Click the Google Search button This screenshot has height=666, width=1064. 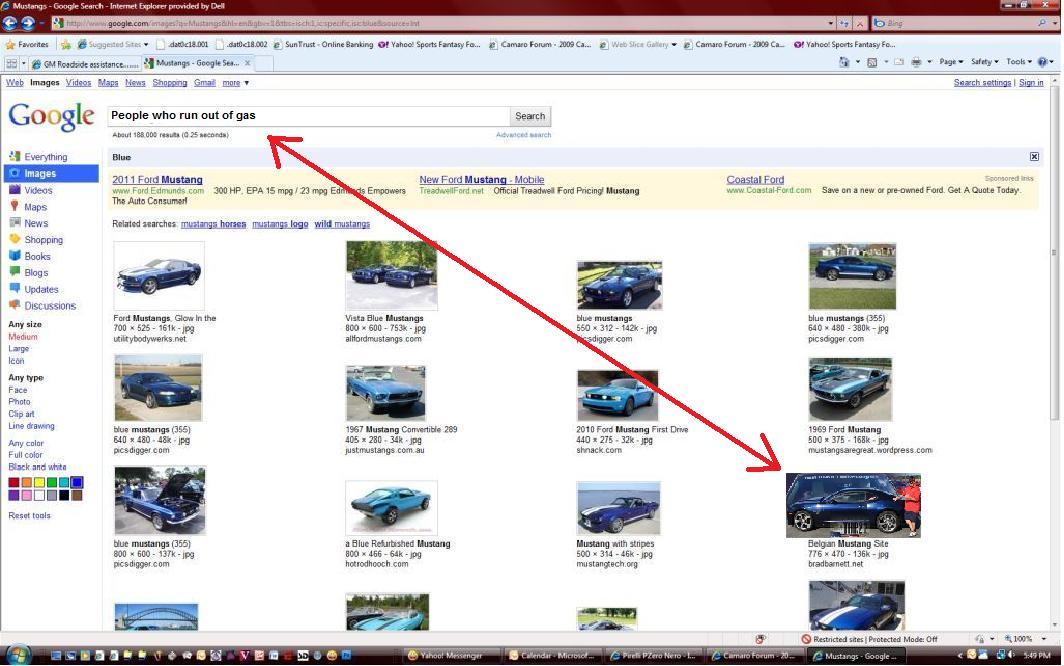coord(530,116)
